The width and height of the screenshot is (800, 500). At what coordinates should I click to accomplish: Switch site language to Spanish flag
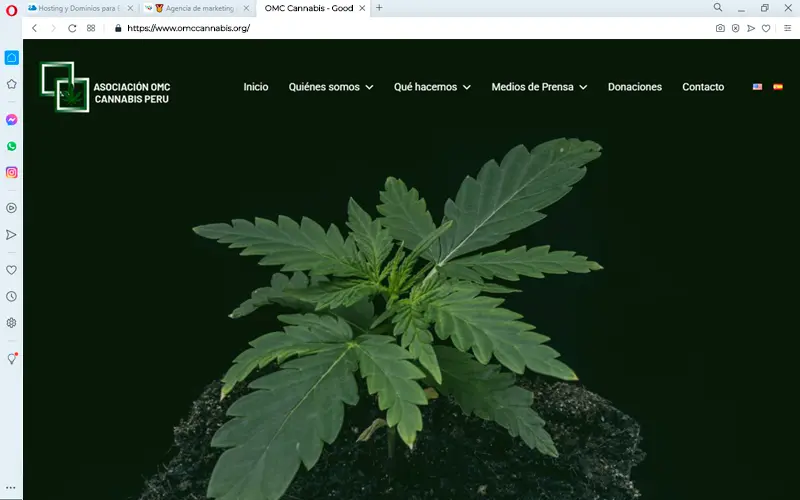click(x=777, y=87)
